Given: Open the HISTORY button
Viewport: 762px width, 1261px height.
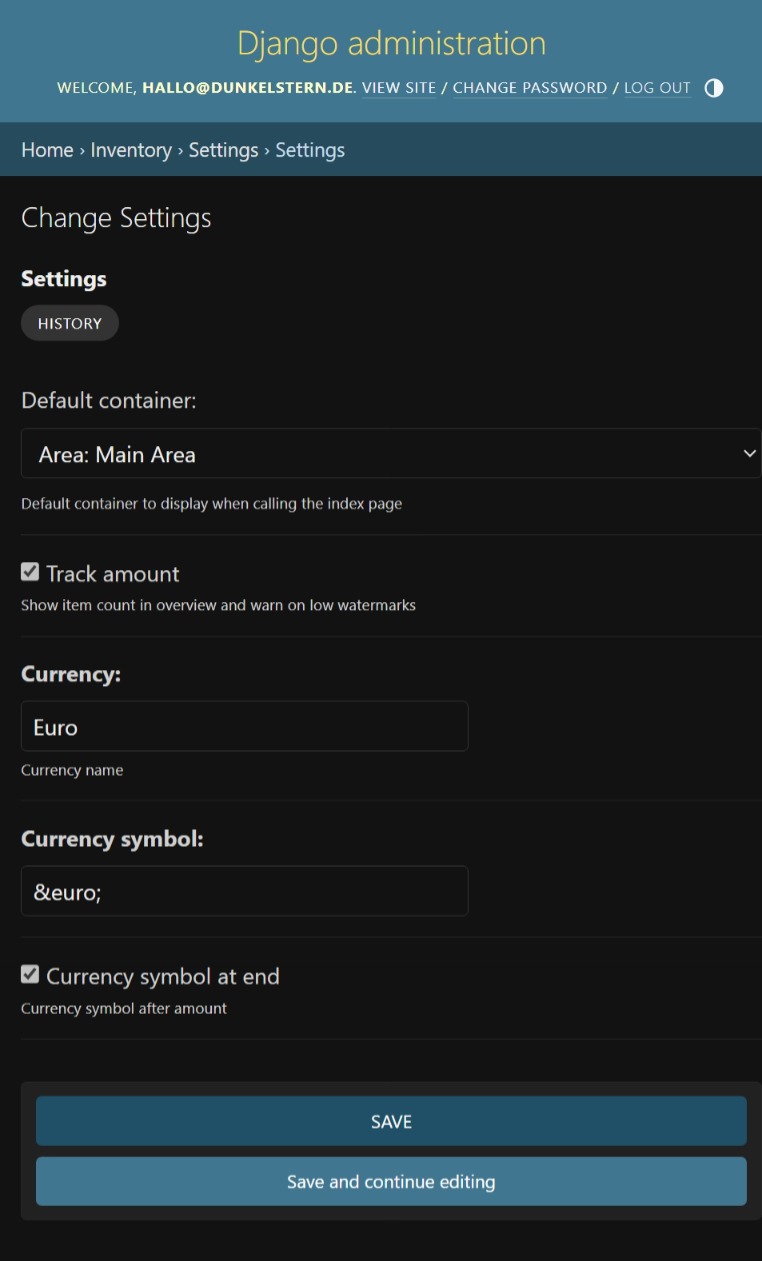Looking at the screenshot, I should pos(70,323).
